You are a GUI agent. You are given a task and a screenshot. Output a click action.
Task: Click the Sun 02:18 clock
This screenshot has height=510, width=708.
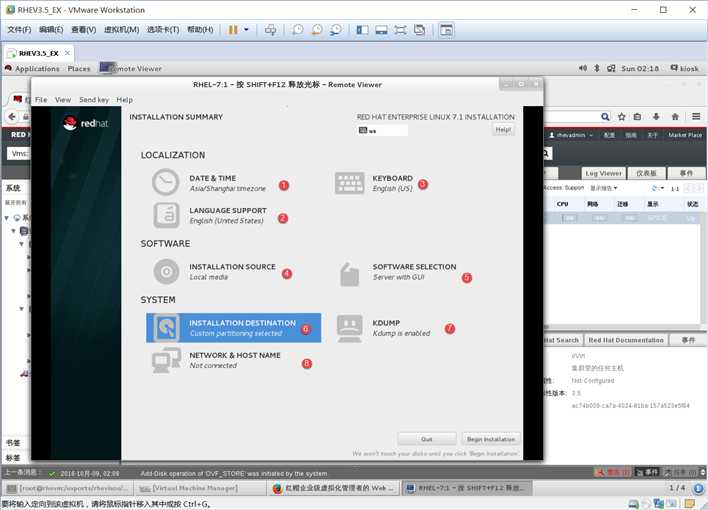coord(640,69)
